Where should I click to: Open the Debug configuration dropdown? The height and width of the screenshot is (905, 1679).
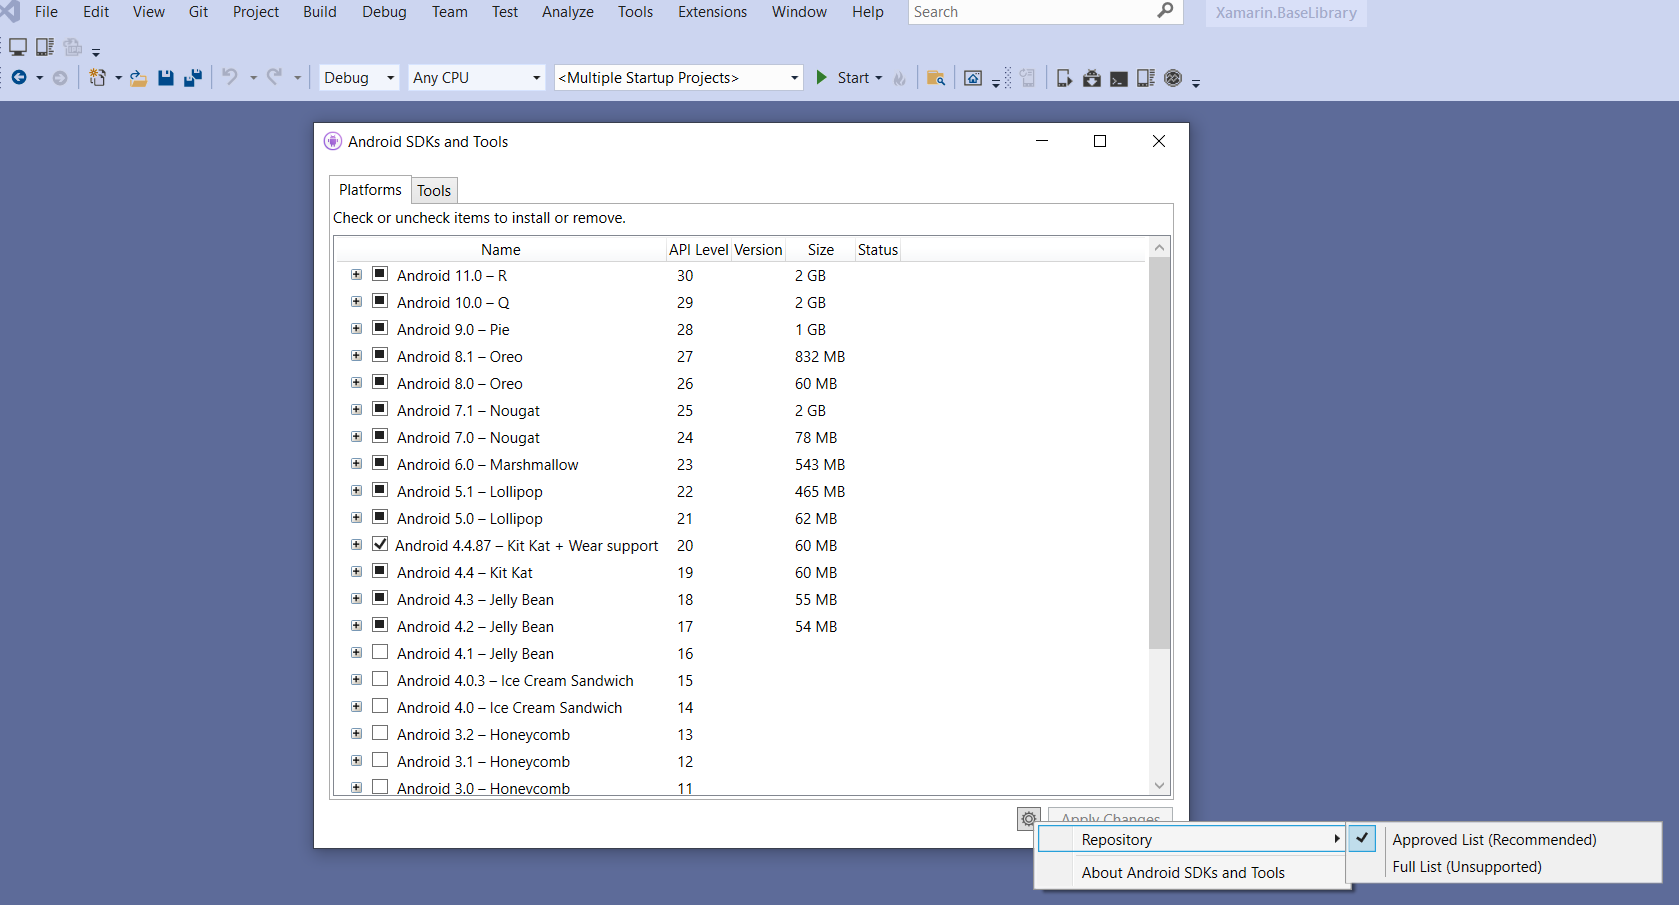tap(359, 78)
